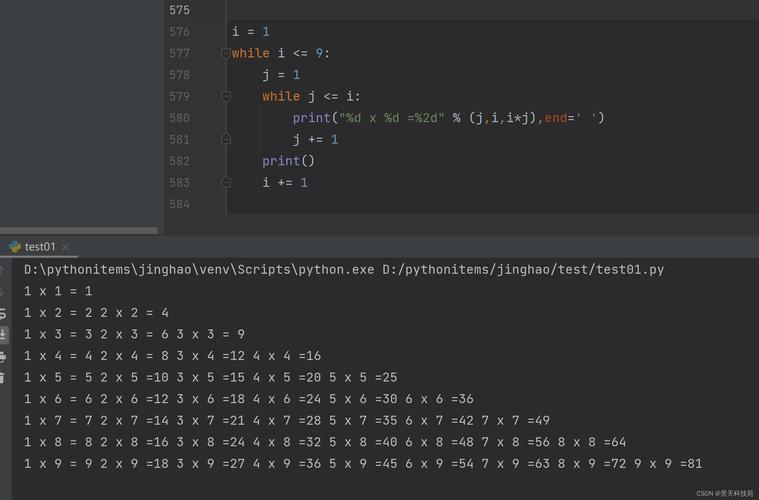
Task: Click the 'end=' argument in print call
Action: click(x=562, y=118)
